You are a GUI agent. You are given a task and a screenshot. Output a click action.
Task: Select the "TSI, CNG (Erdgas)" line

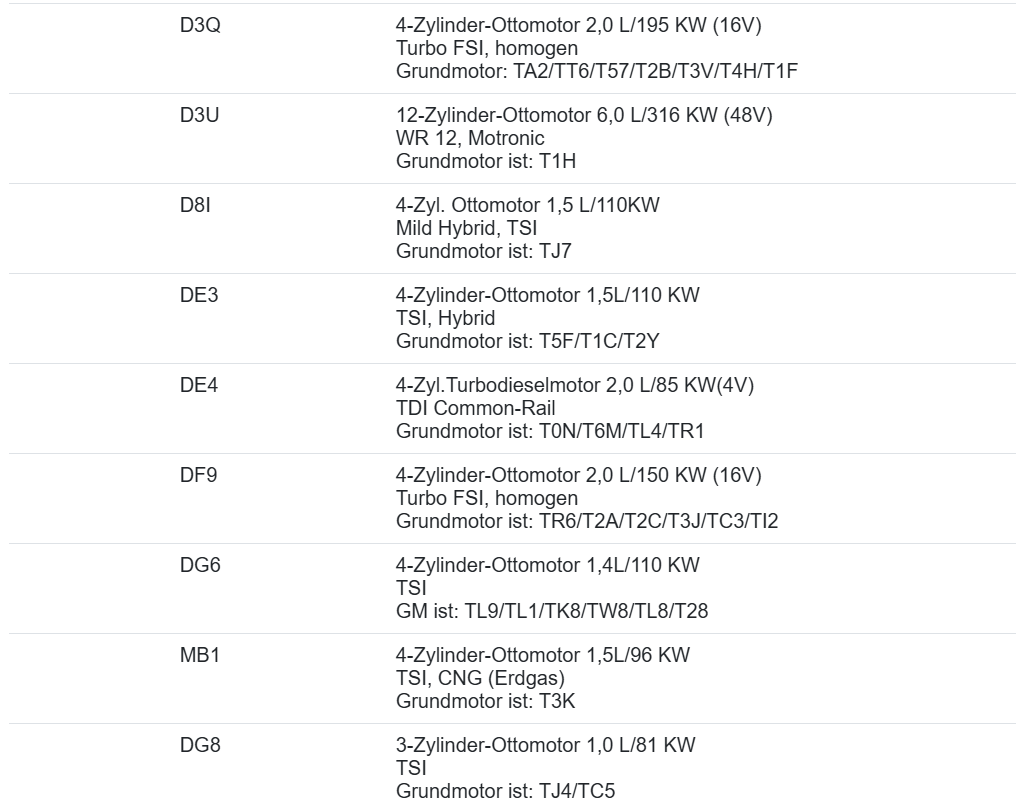(x=482, y=677)
